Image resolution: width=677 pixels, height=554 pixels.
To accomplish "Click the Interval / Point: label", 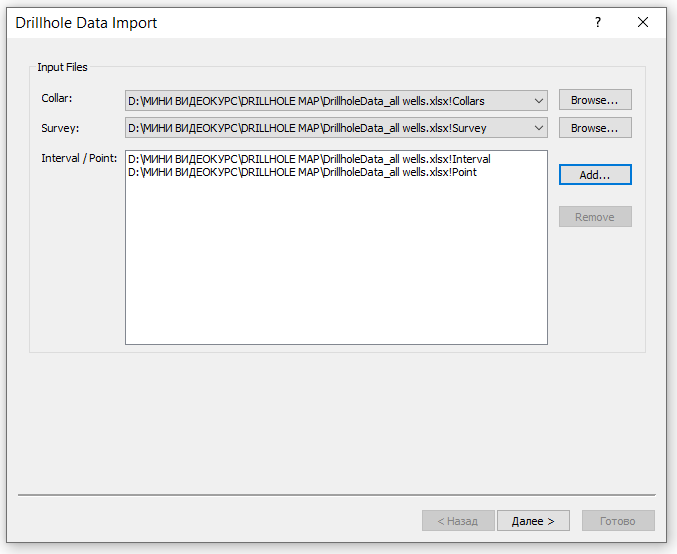I will click(79, 158).
